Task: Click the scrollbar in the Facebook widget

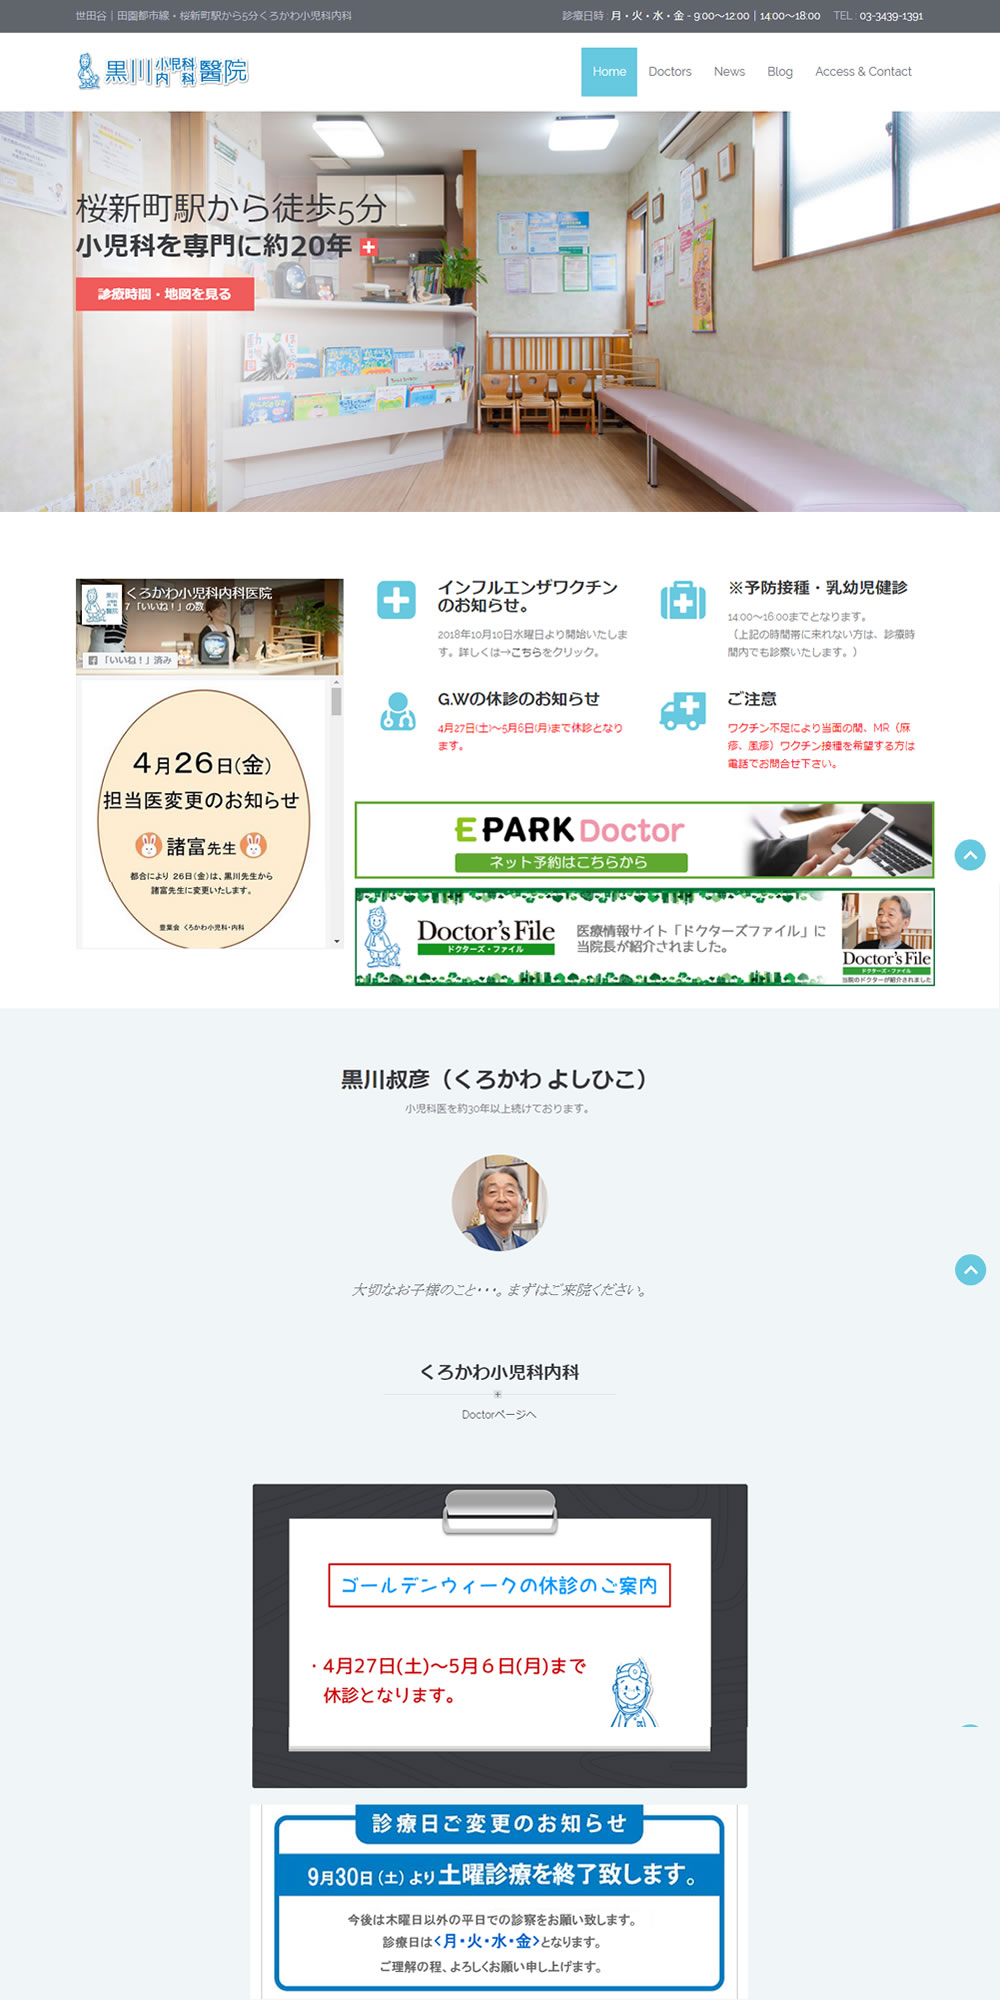Action: tap(336, 700)
